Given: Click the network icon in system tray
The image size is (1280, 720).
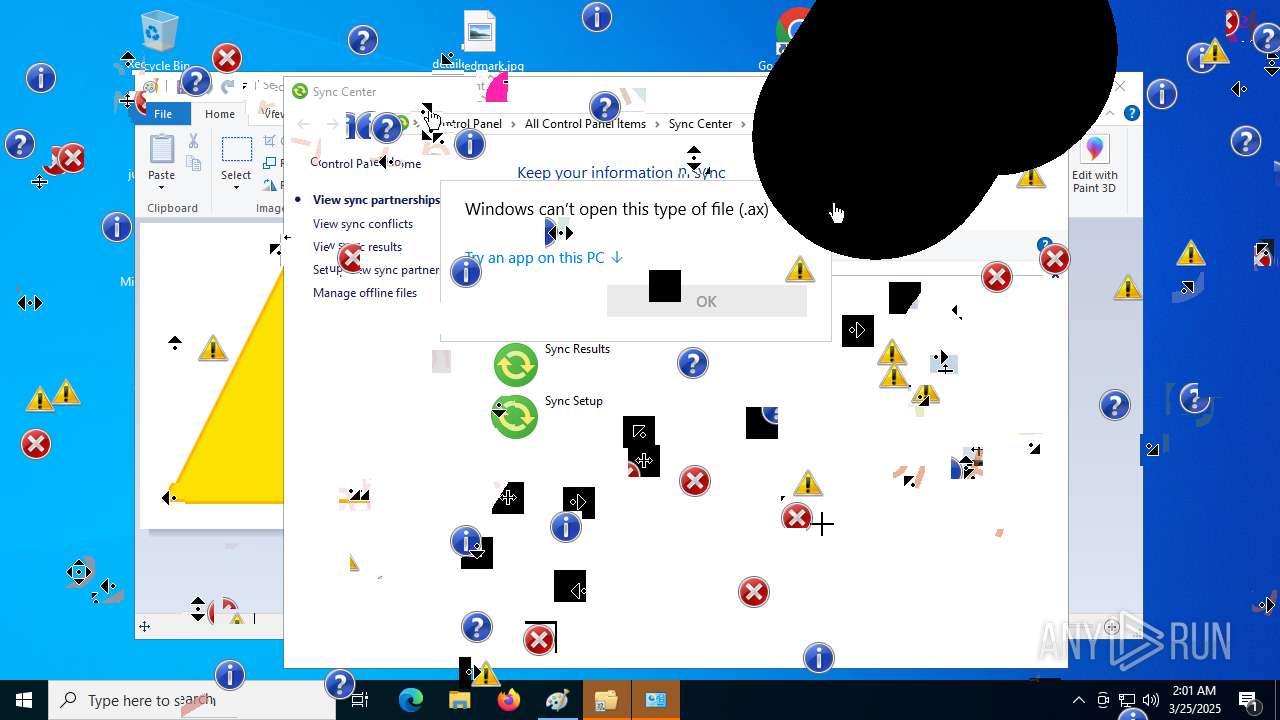Looking at the screenshot, I should coord(1127,700).
